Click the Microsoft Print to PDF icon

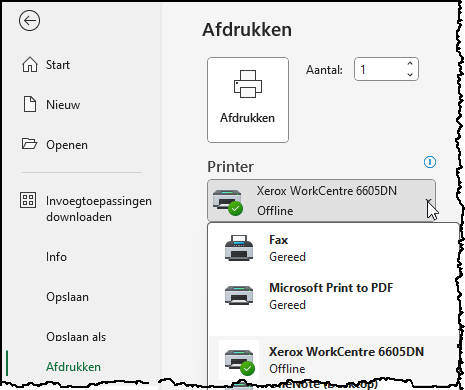(239, 295)
